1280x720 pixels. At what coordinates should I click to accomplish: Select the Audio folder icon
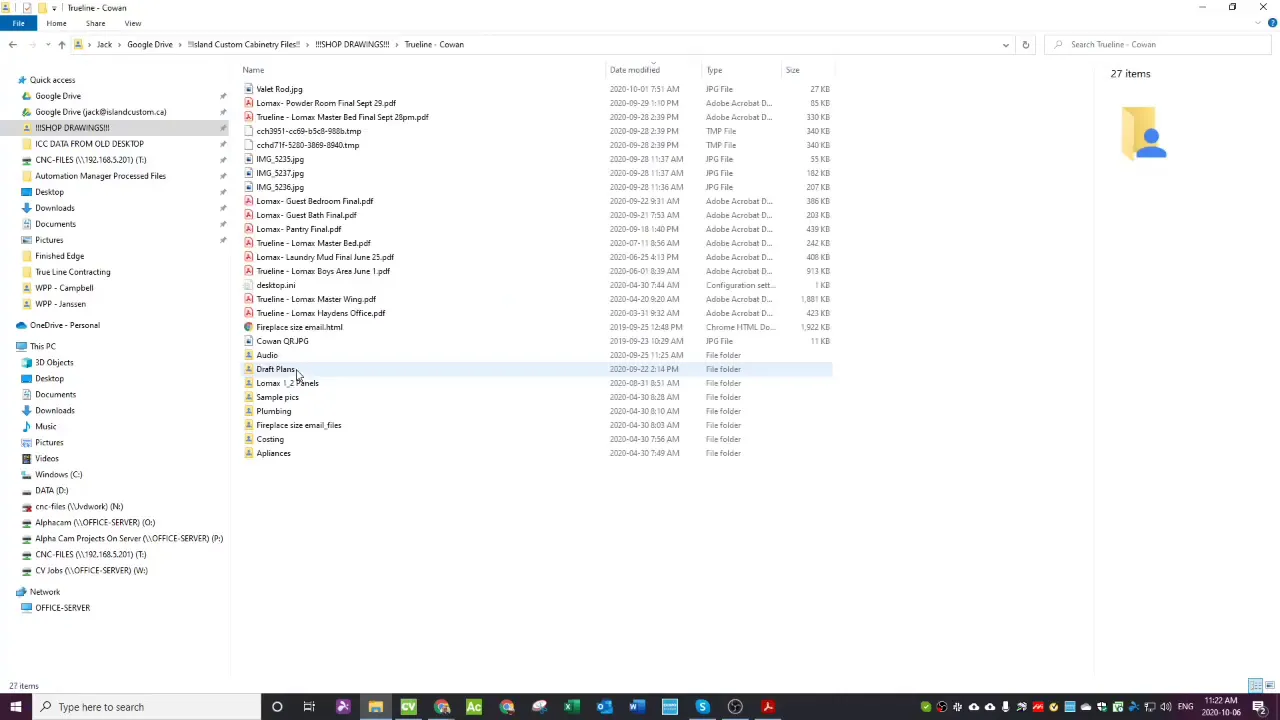pos(249,355)
